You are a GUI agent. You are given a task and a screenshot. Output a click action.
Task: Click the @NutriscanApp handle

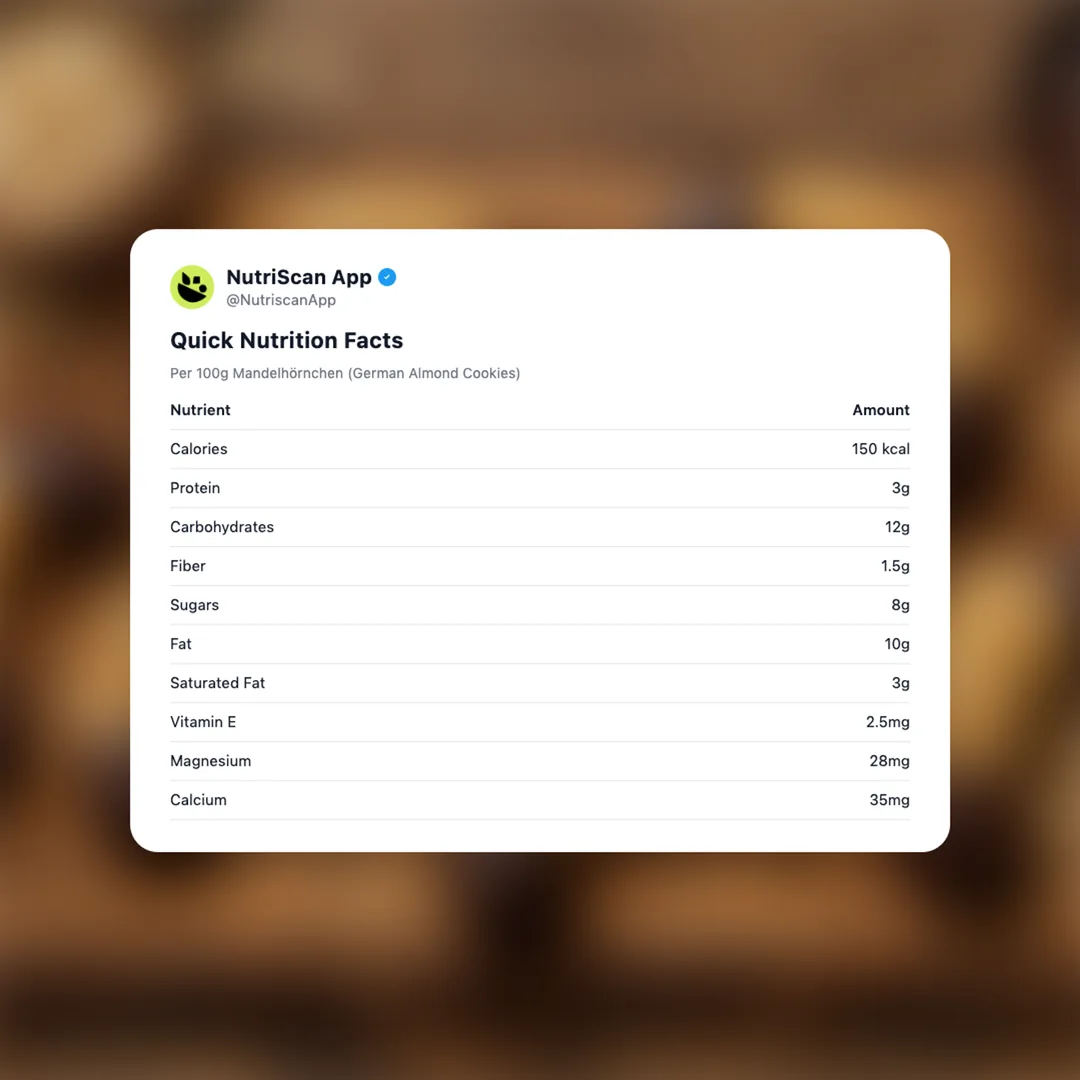point(281,300)
